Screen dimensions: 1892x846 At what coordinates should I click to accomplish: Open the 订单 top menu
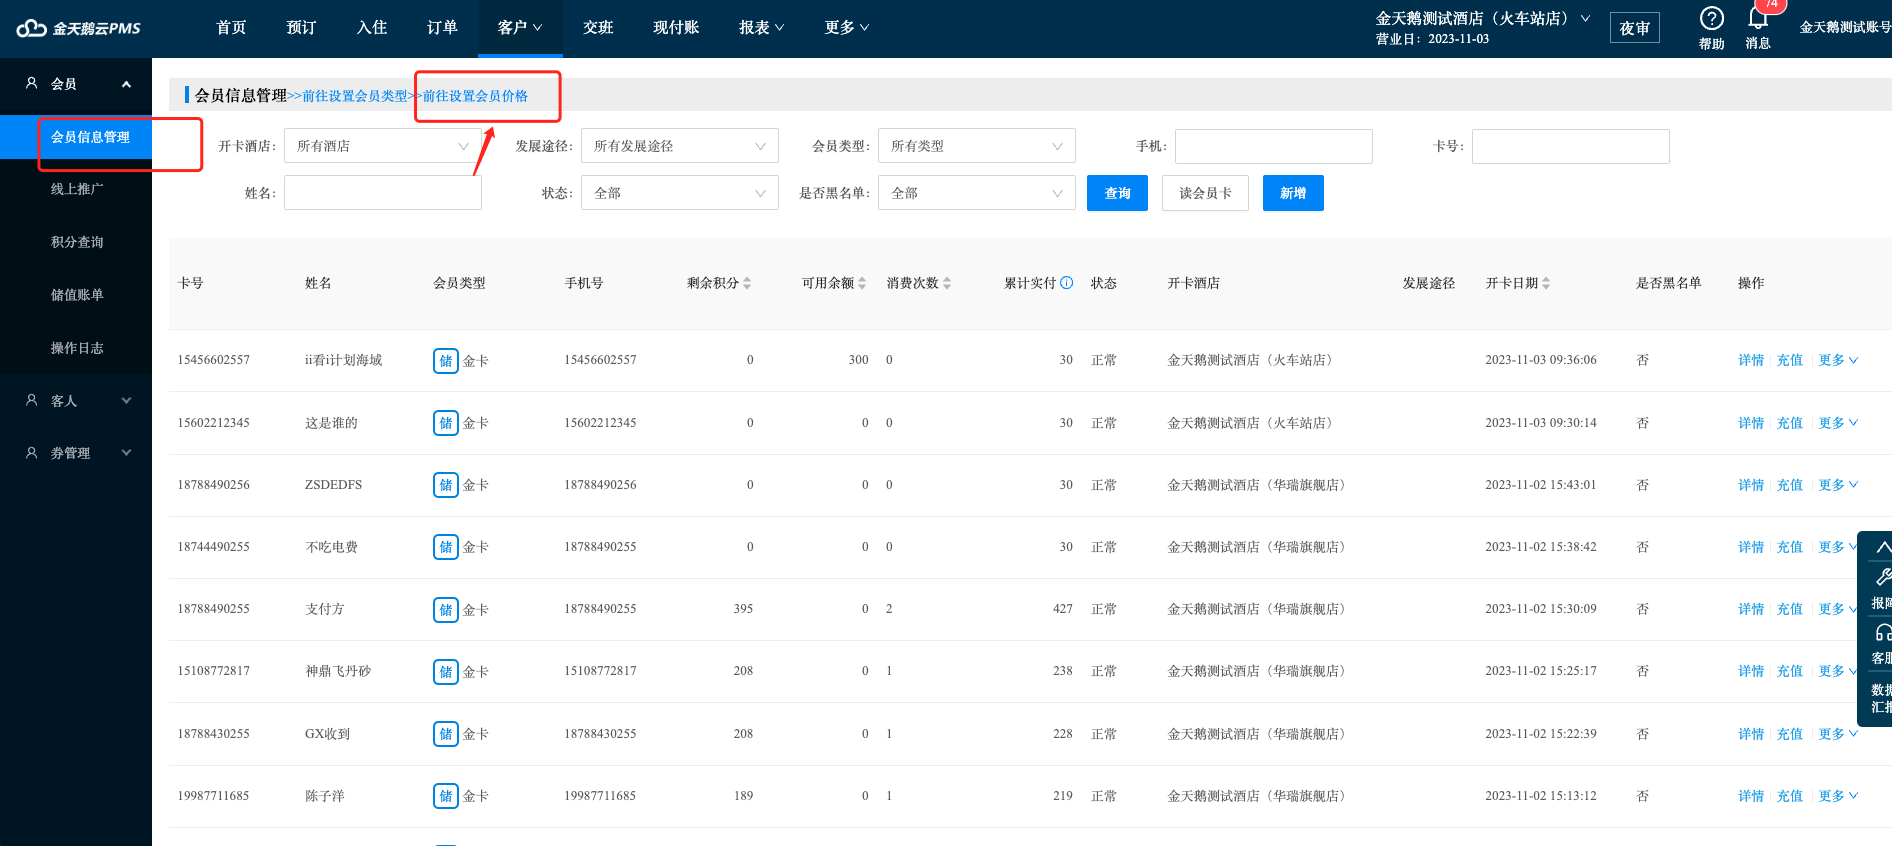point(442,28)
